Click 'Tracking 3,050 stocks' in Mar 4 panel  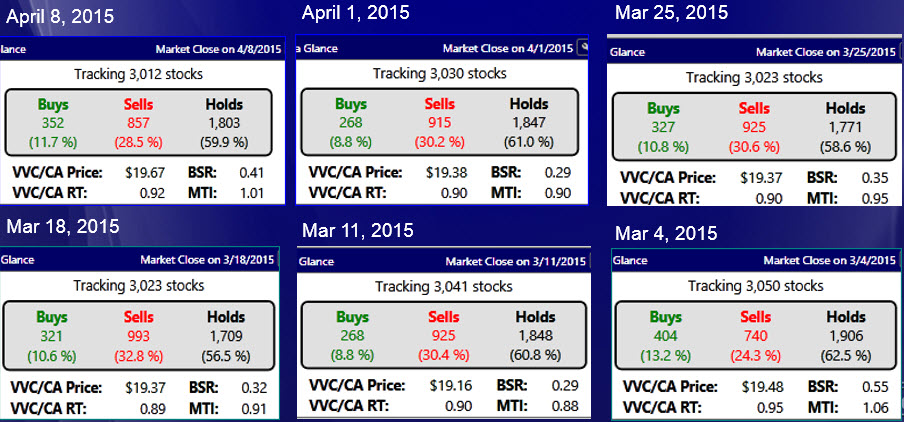pyautogui.click(x=755, y=285)
